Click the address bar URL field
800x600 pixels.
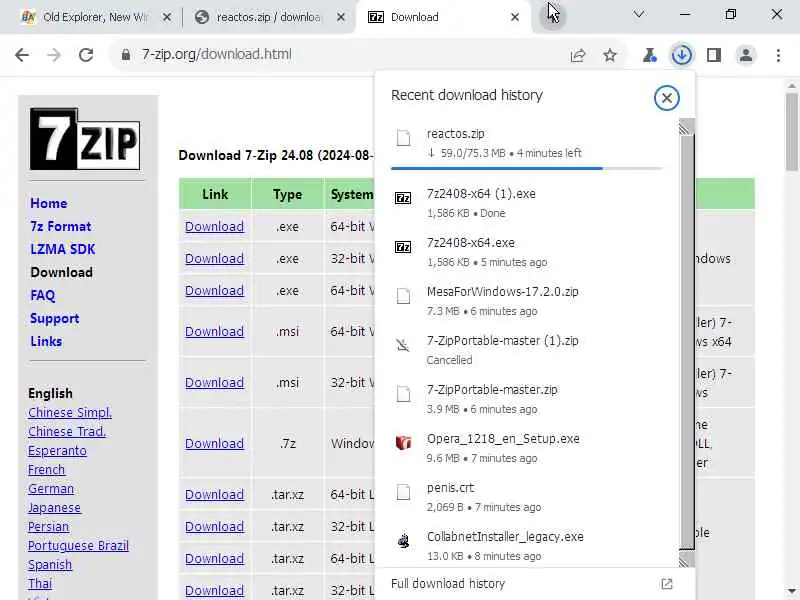(337, 55)
